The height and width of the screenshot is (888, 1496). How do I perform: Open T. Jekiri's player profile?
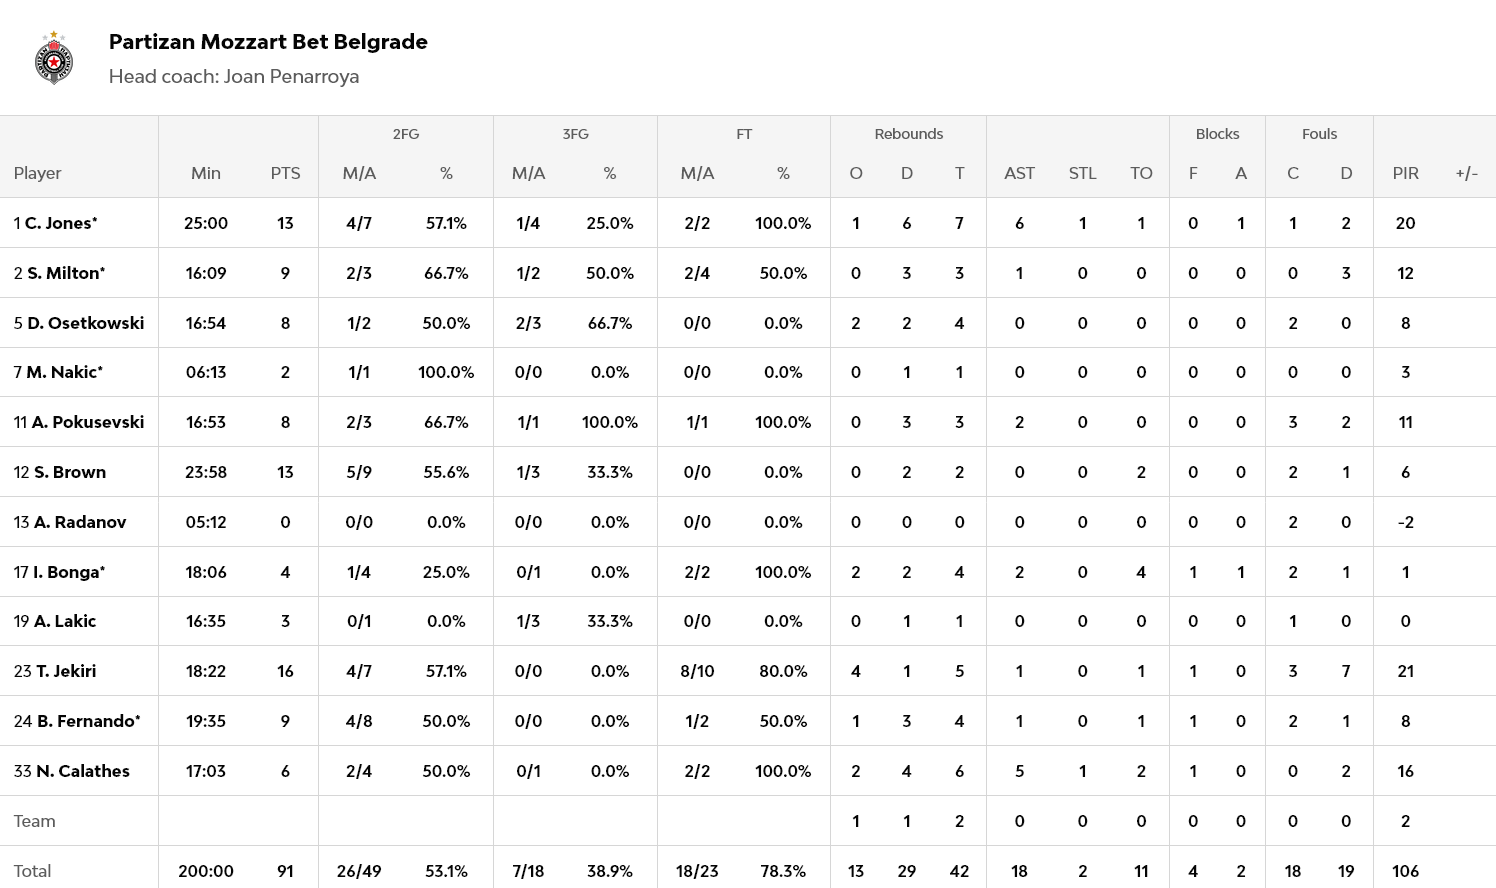(66, 671)
